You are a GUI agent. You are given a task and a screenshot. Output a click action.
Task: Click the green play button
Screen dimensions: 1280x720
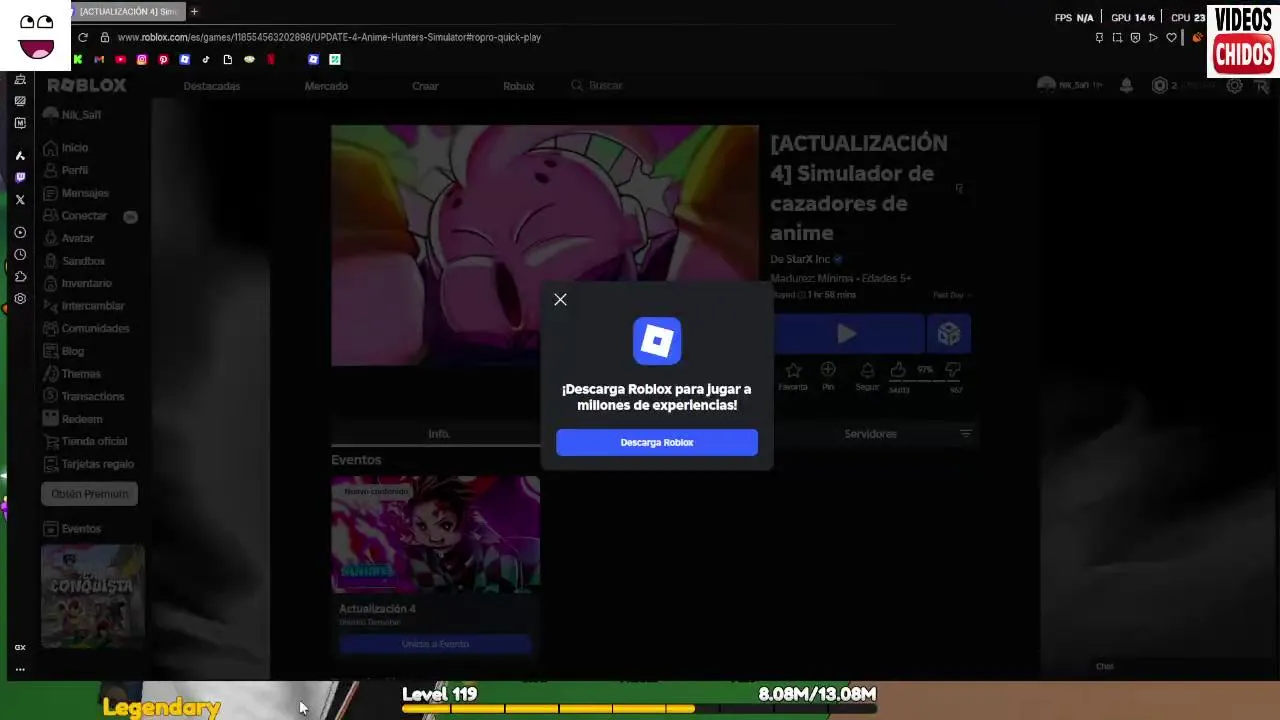847,334
